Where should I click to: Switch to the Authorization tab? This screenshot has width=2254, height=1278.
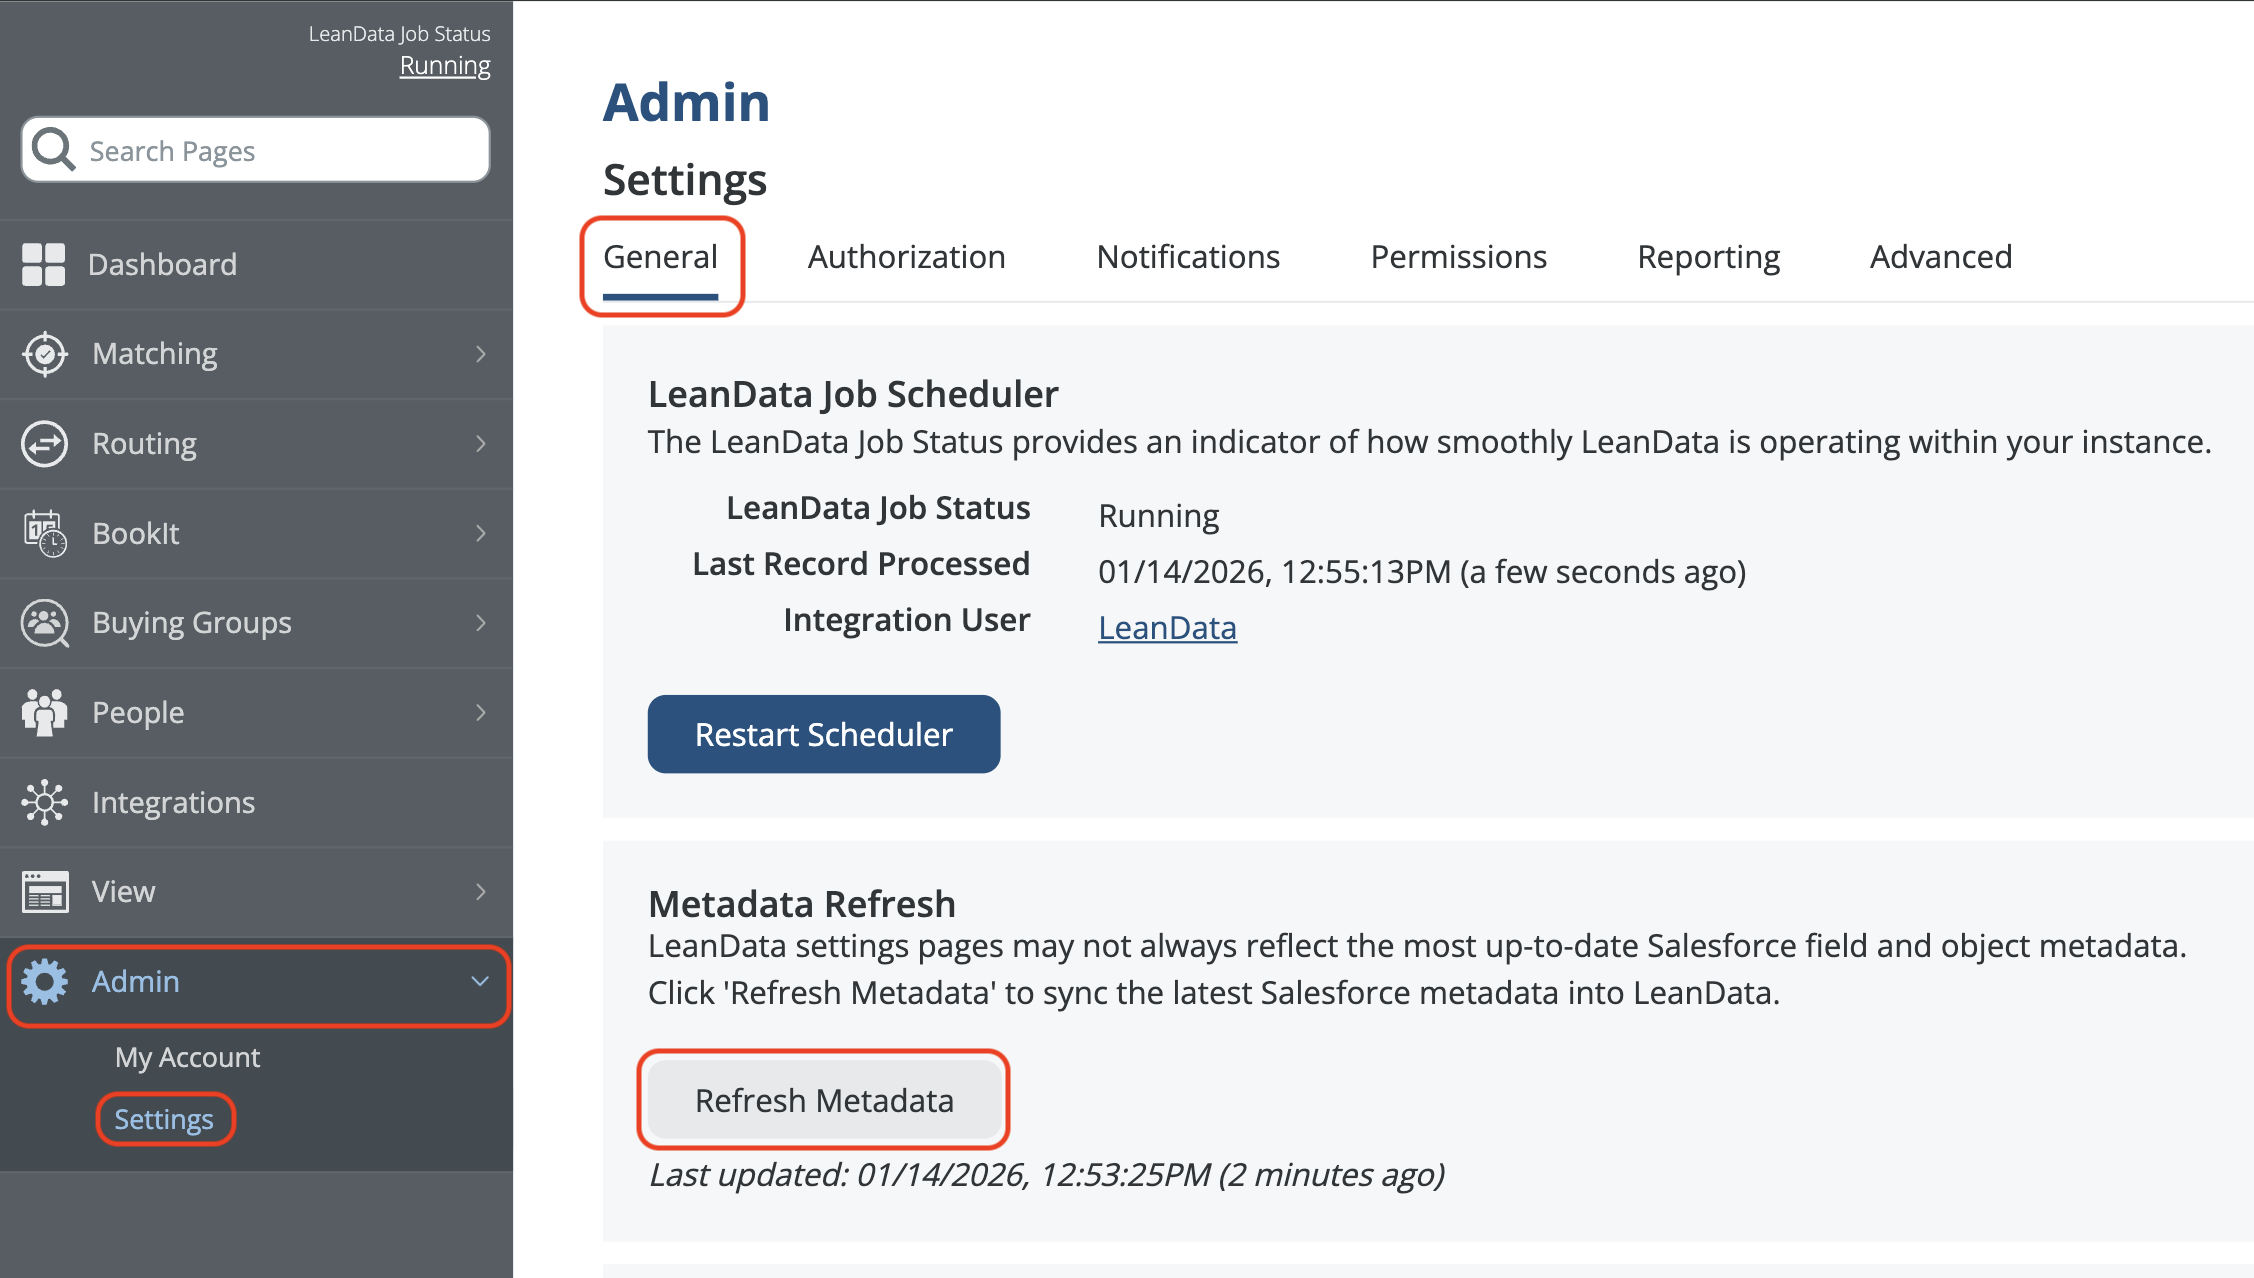(x=906, y=257)
